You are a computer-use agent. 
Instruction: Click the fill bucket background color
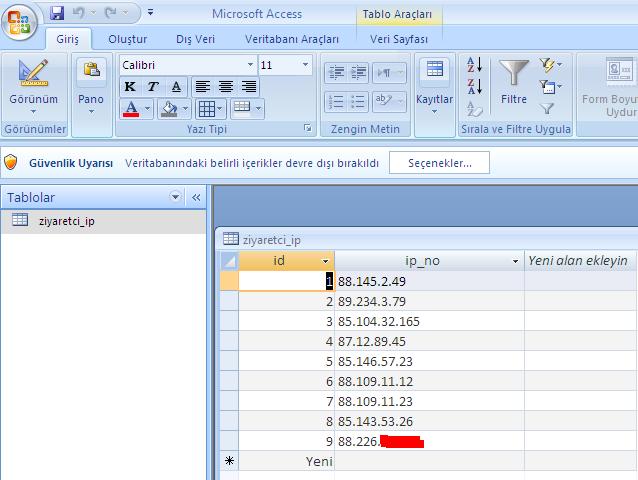coord(169,109)
